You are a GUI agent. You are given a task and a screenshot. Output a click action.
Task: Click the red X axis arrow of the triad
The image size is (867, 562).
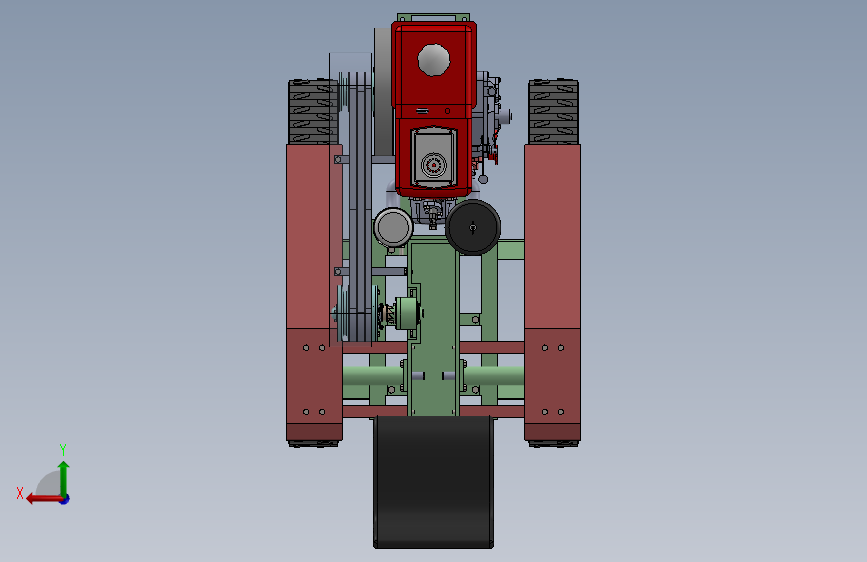[x=44, y=499]
